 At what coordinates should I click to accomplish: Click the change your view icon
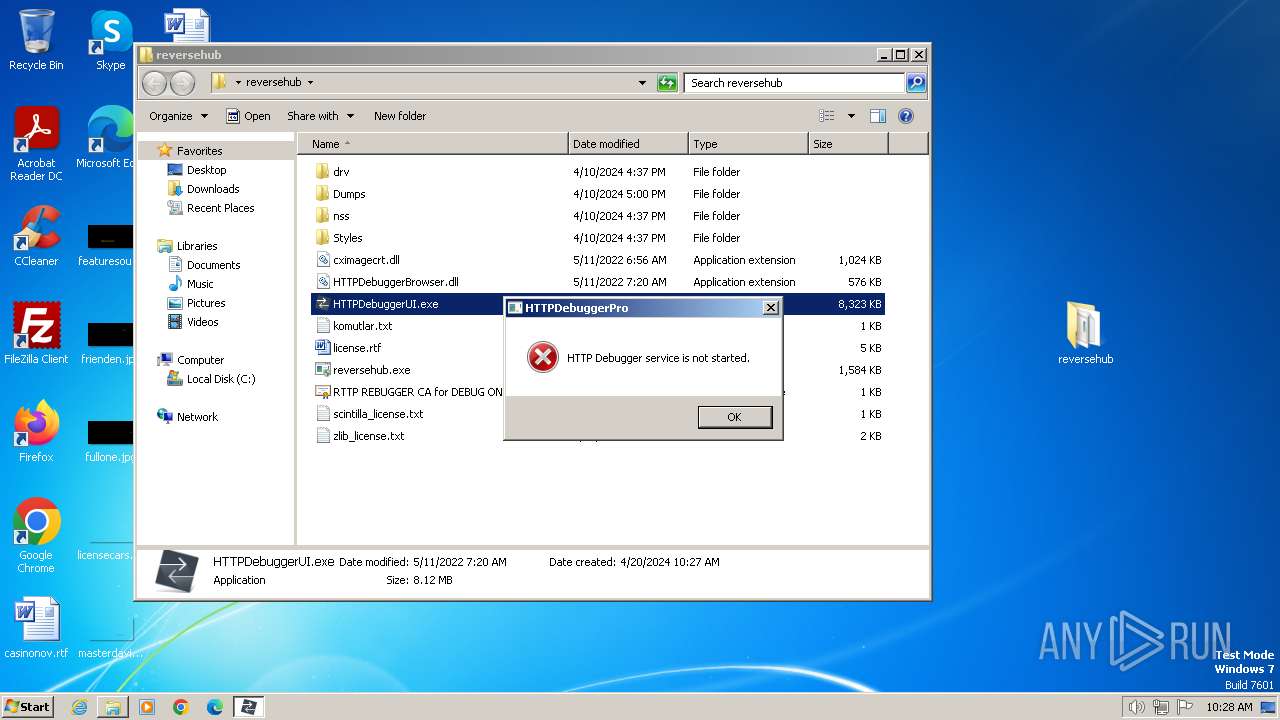coord(827,116)
